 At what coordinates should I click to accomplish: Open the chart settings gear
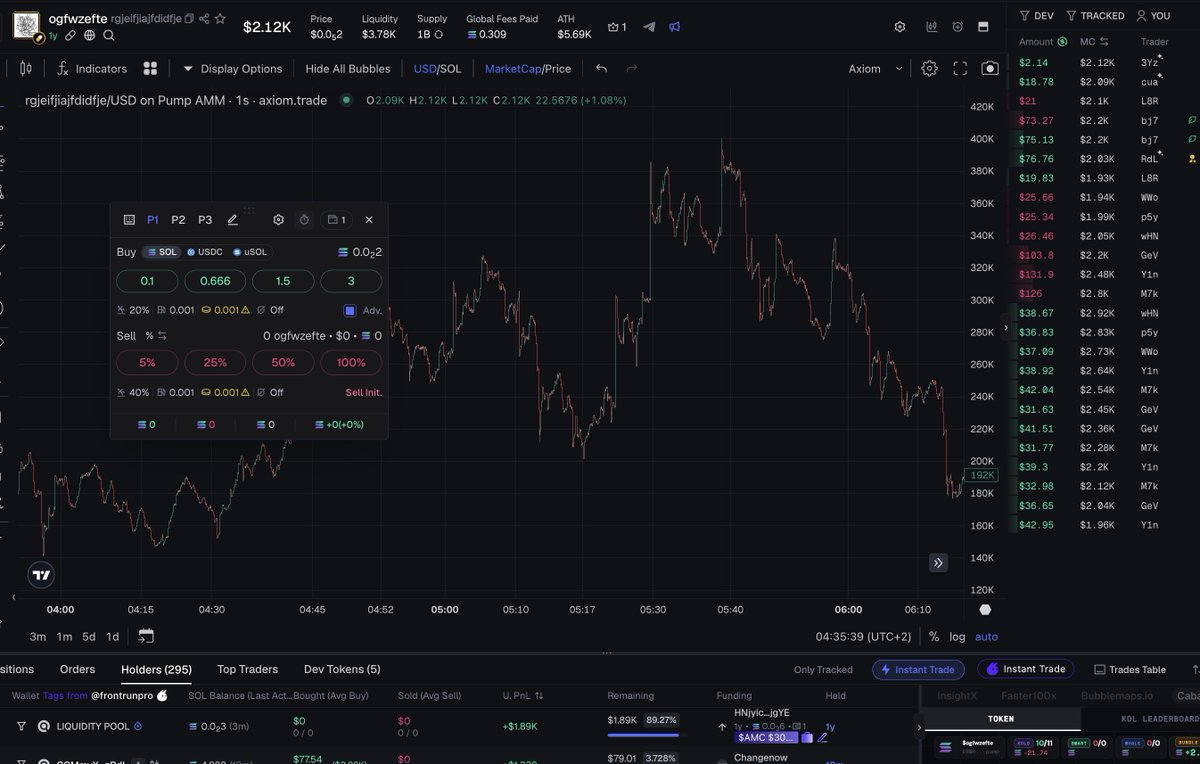pos(929,68)
